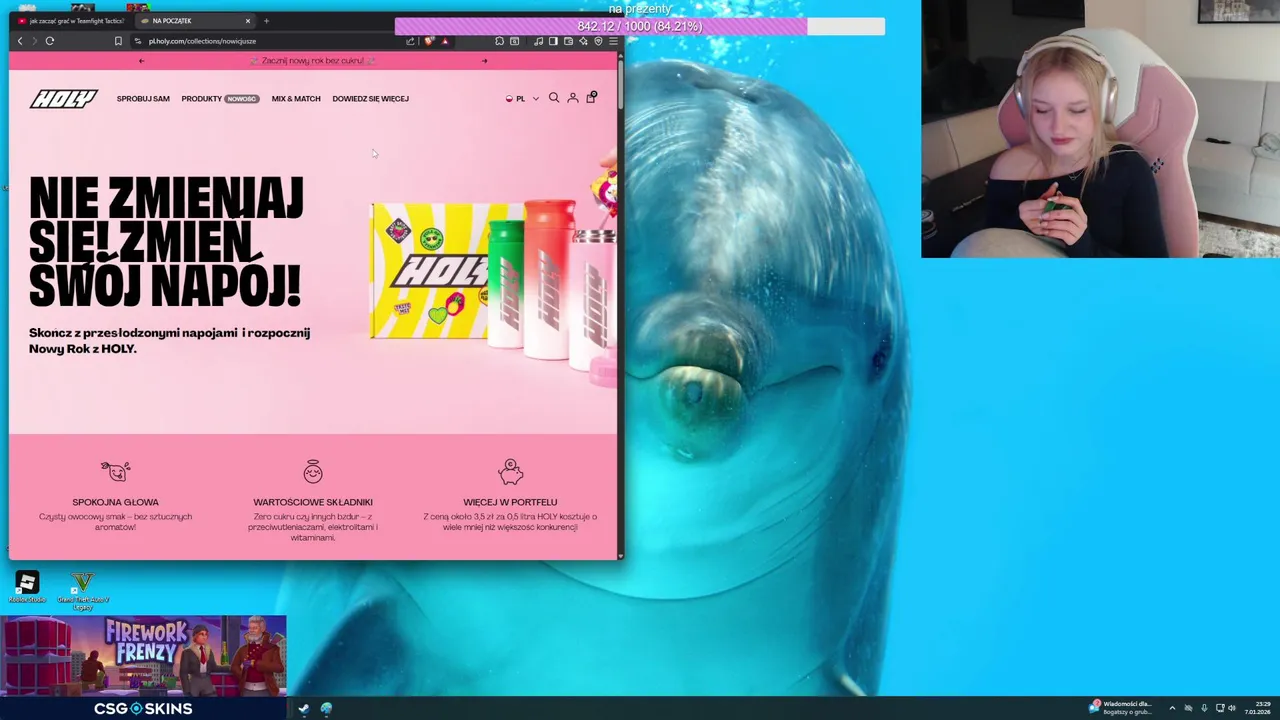This screenshot has width=1280, height=720.
Task: Click the 'Zacznij nowy rok bez cukru!' banner
Action: pyautogui.click(x=312, y=61)
